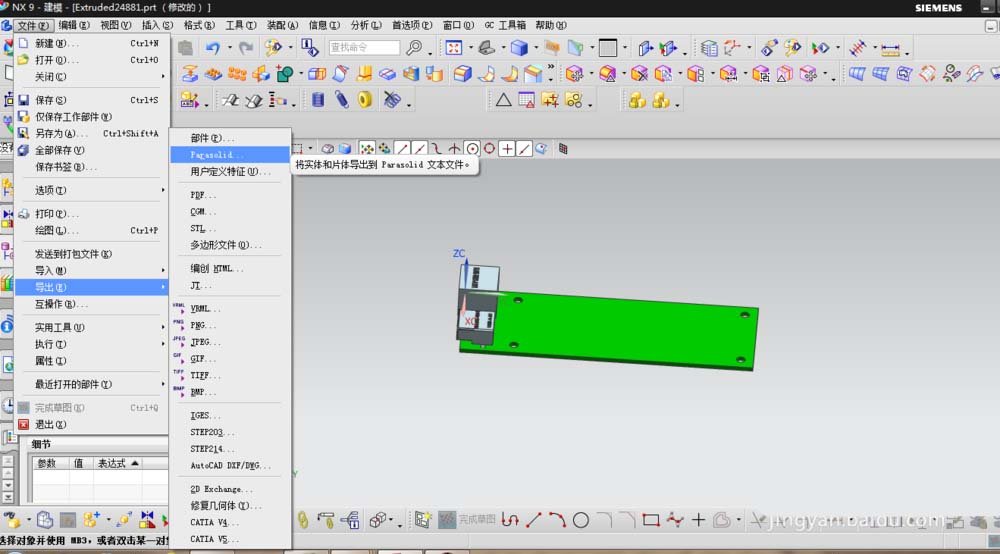Image resolution: width=1000 pixels, height=554 pixels.
Task: Toggle the red Quadrant Point snap circle icon
Action: click(x=489, y=149)
